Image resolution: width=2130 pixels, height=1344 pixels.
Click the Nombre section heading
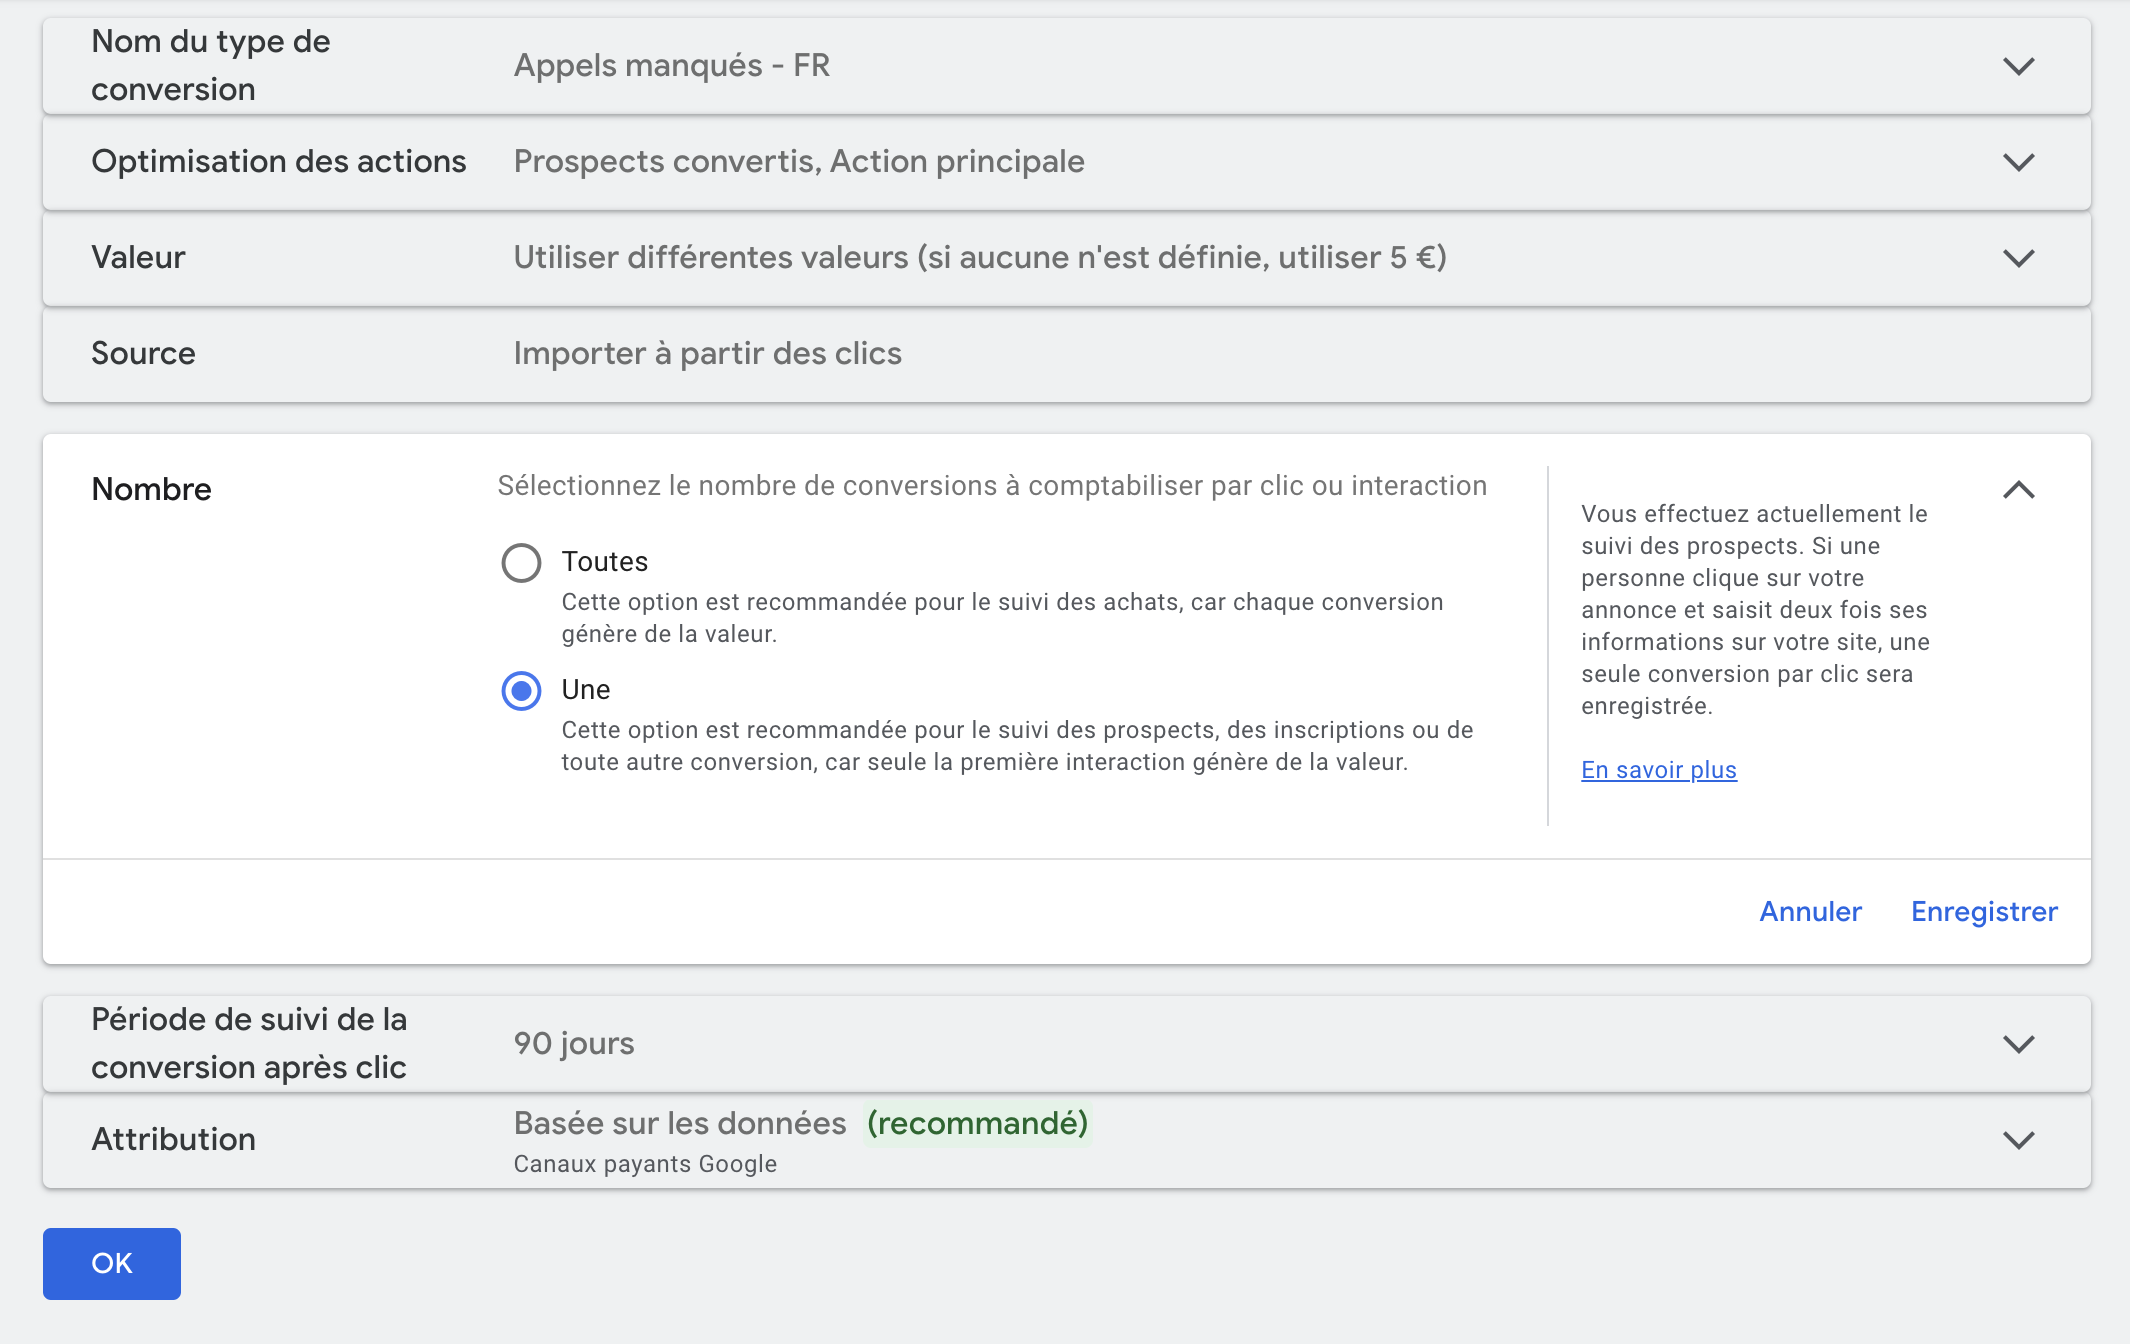tap(152, 490)
